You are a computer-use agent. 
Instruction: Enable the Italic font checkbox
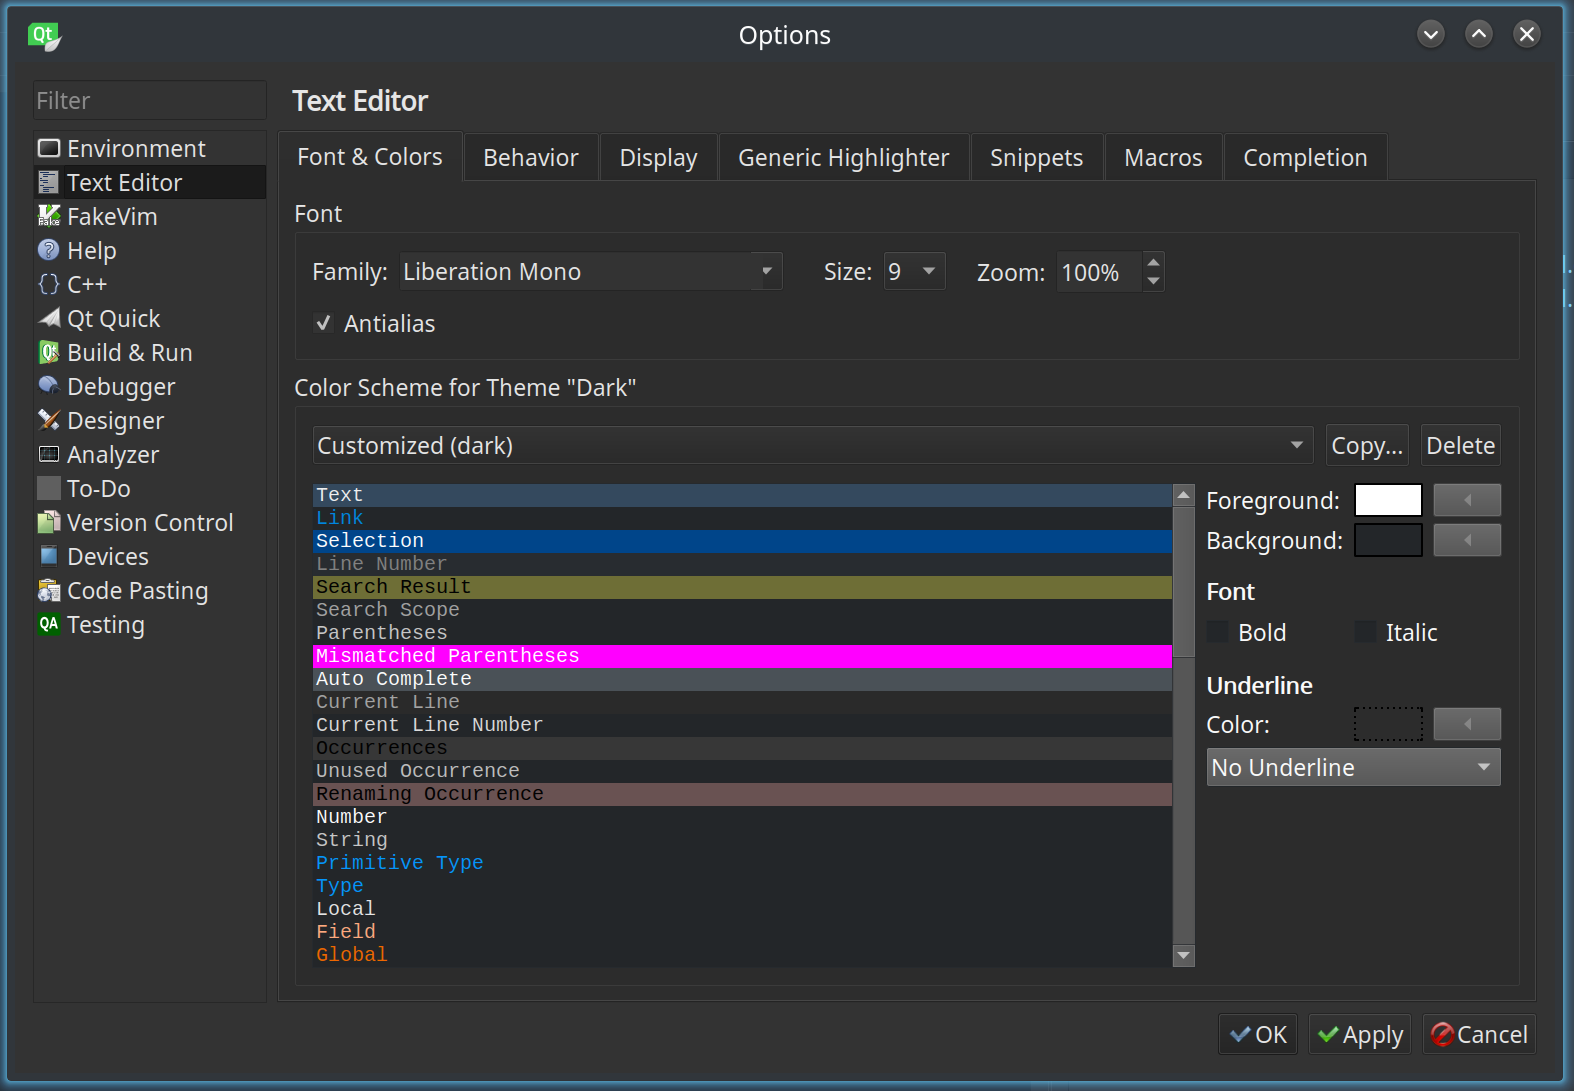point(1366,632)
